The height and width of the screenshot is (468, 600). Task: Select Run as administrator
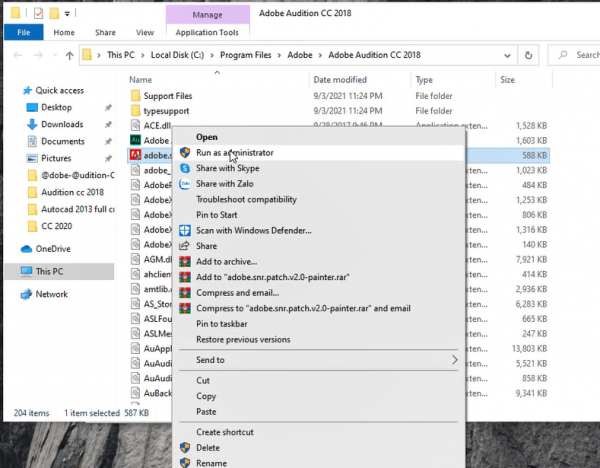(x=234, y=153)
